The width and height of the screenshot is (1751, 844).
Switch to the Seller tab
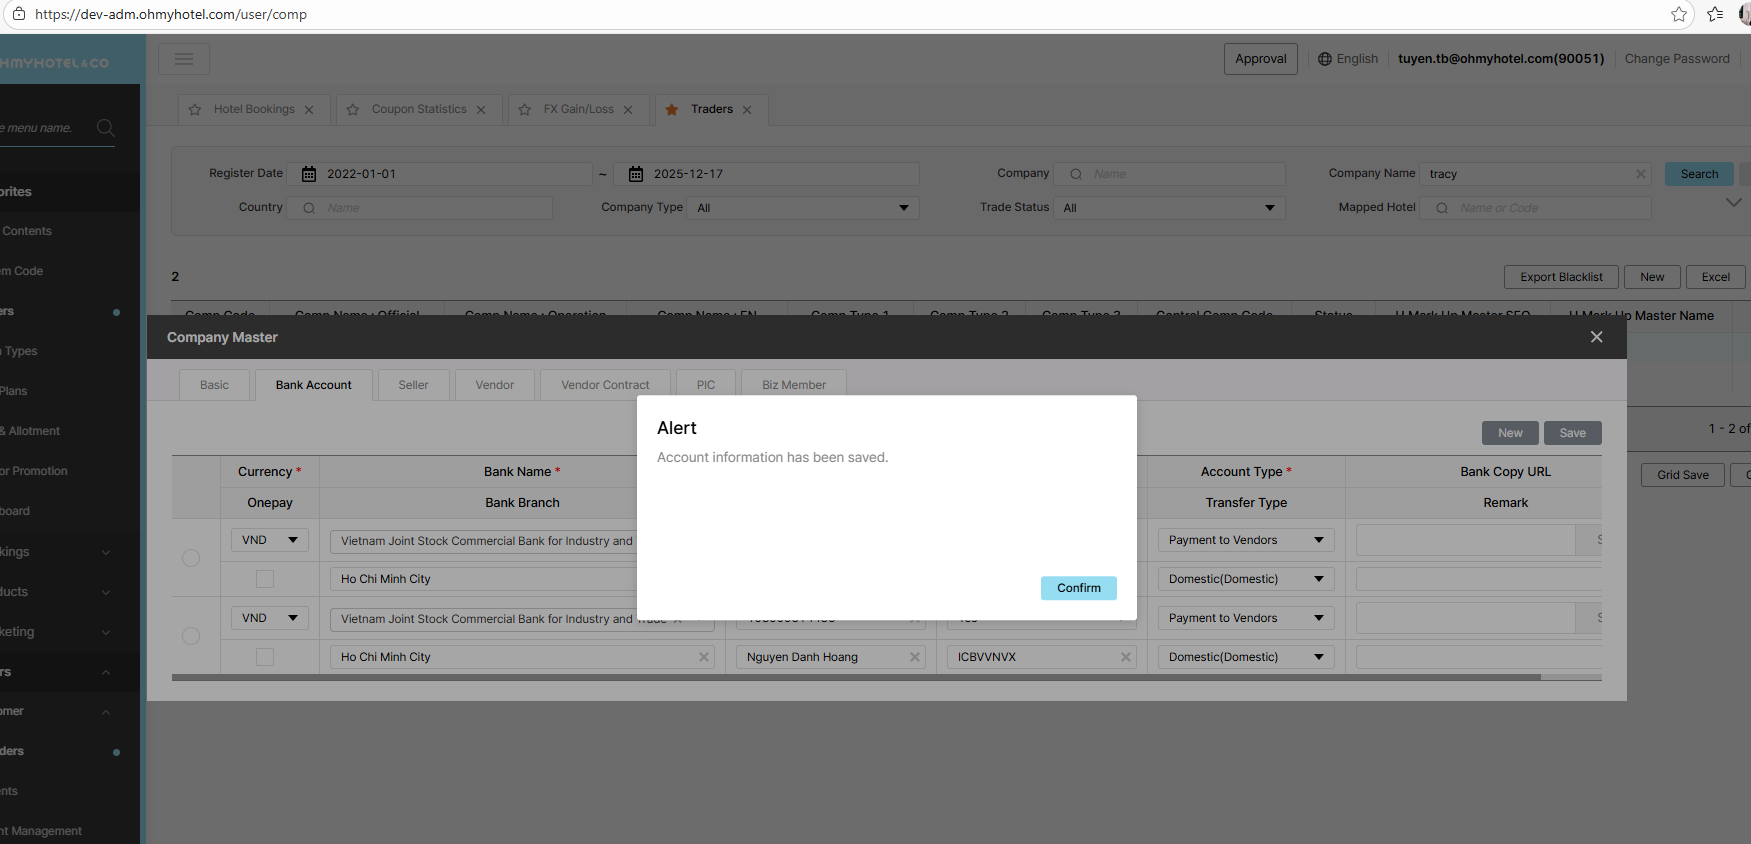(x=413, y=385)
